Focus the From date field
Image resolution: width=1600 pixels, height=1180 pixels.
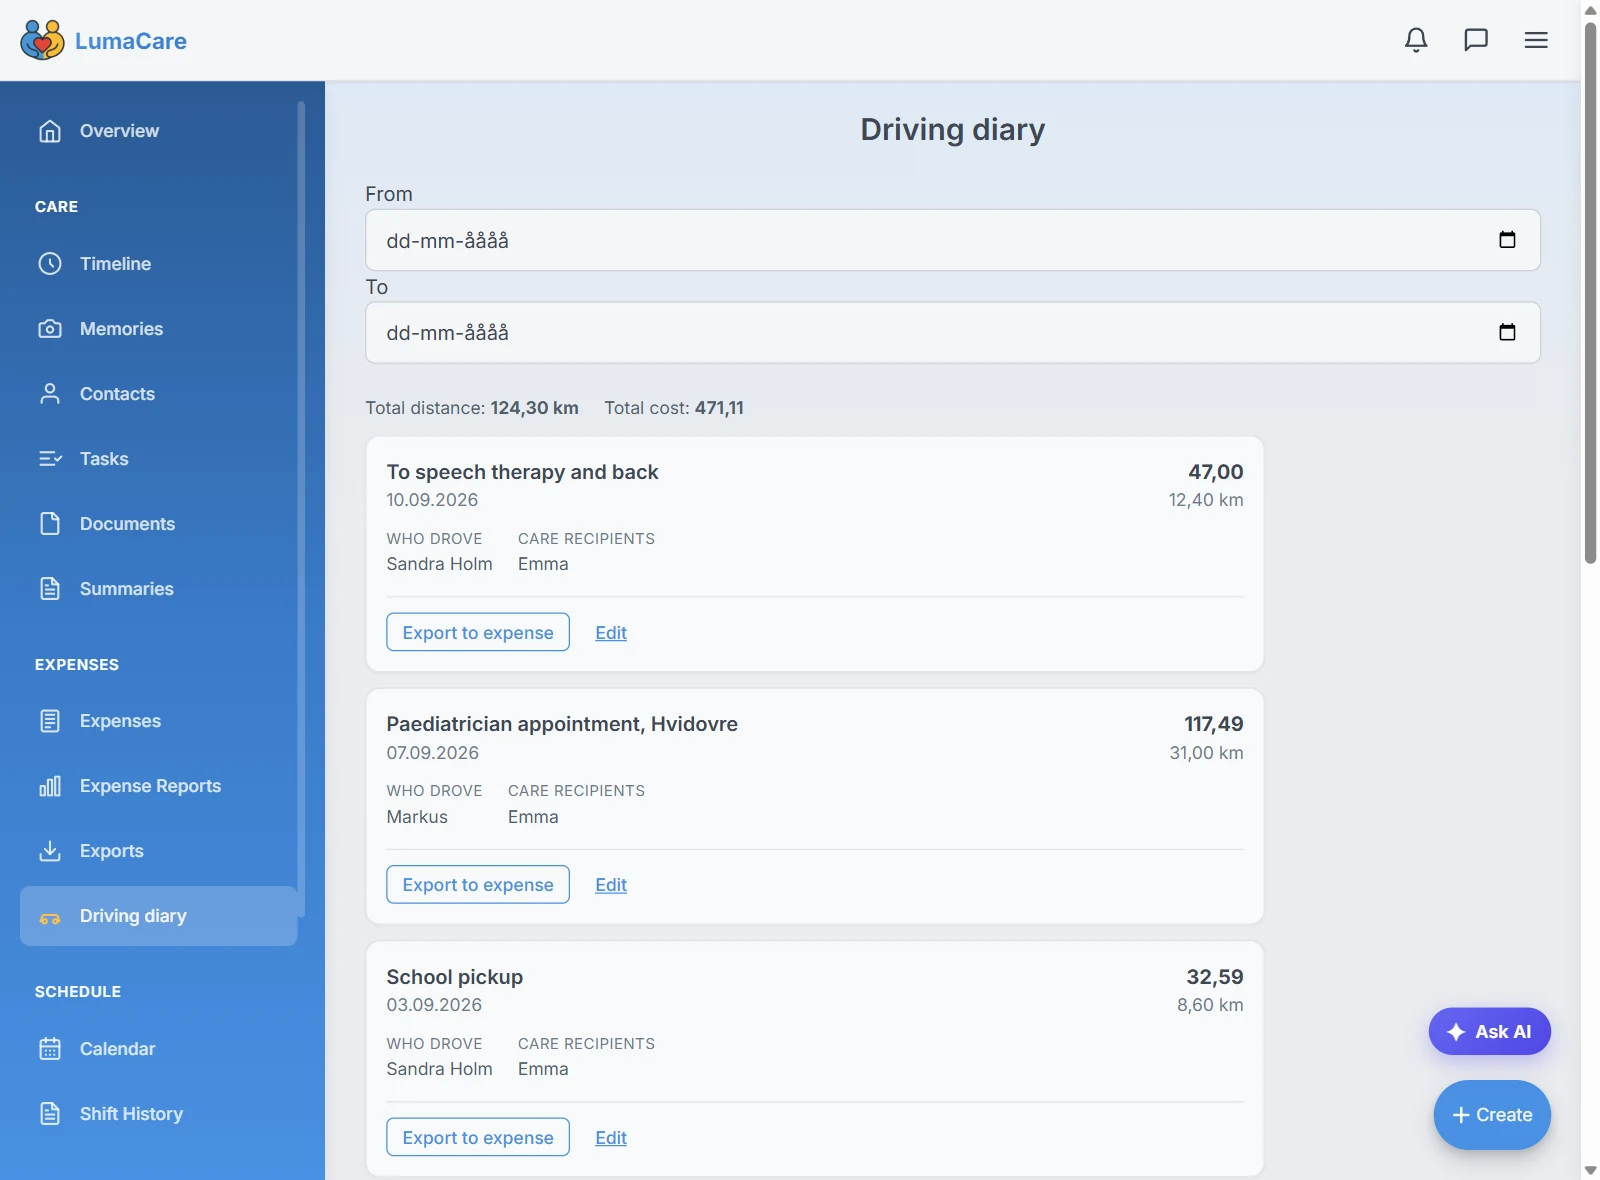952,240
